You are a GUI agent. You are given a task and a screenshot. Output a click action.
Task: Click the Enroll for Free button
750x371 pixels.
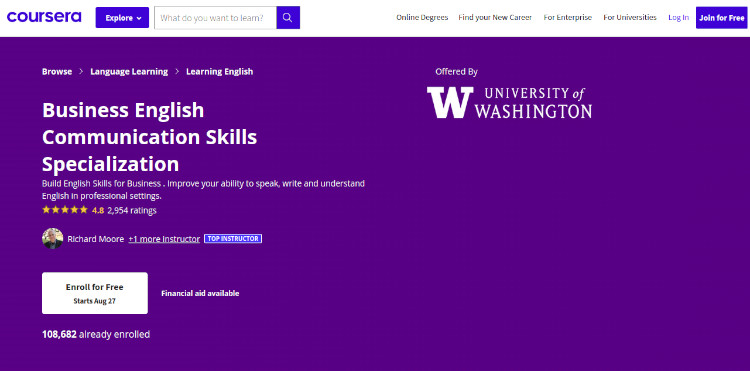[95, 293]
